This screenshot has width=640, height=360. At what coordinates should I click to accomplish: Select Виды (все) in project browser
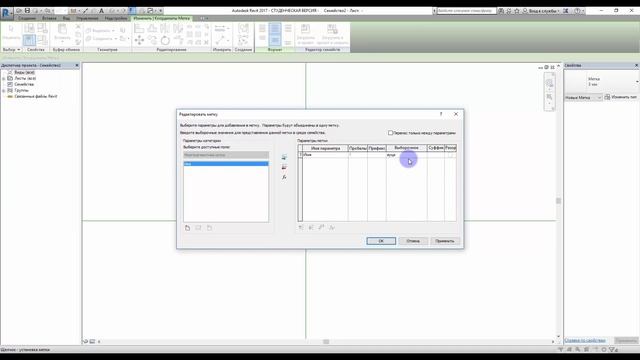coord(24,72)
